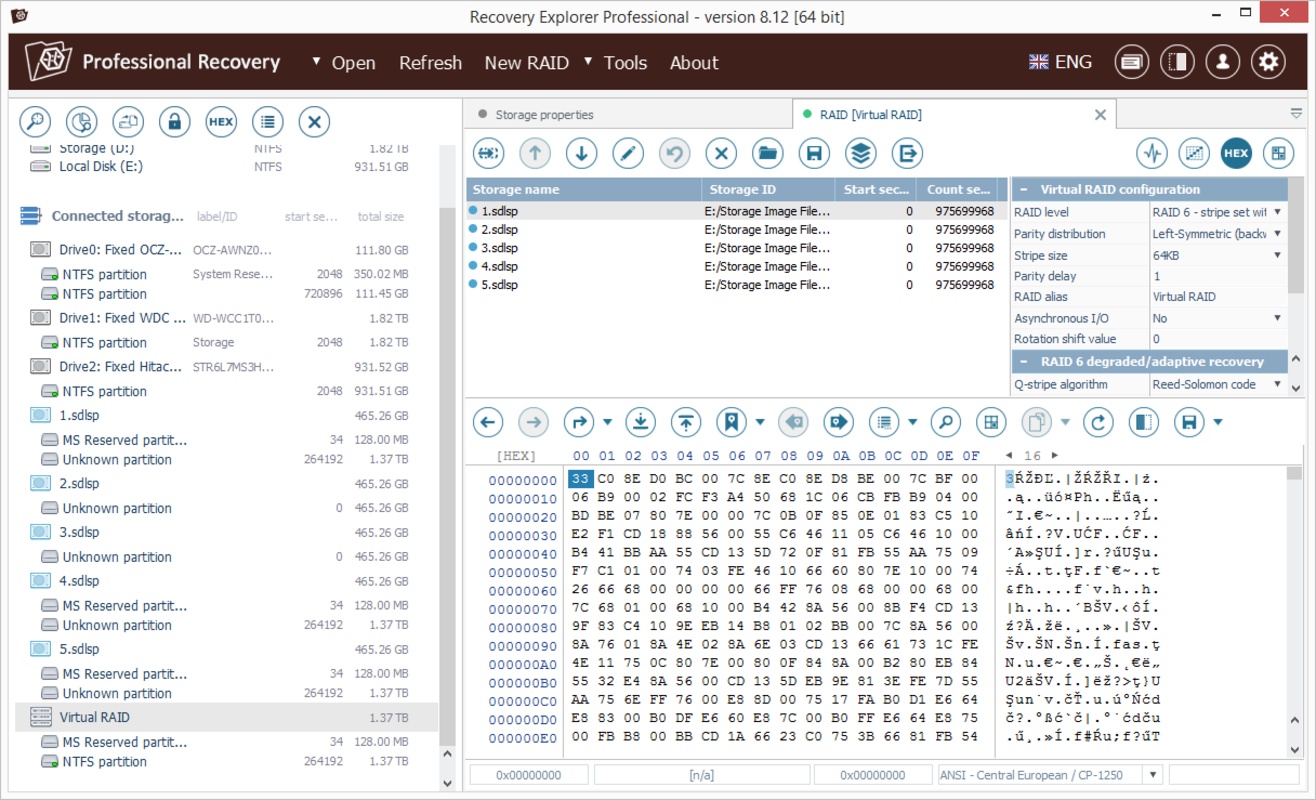Expand the Stripe size dropdown
1316x800 pixels.
point(1277,255)
